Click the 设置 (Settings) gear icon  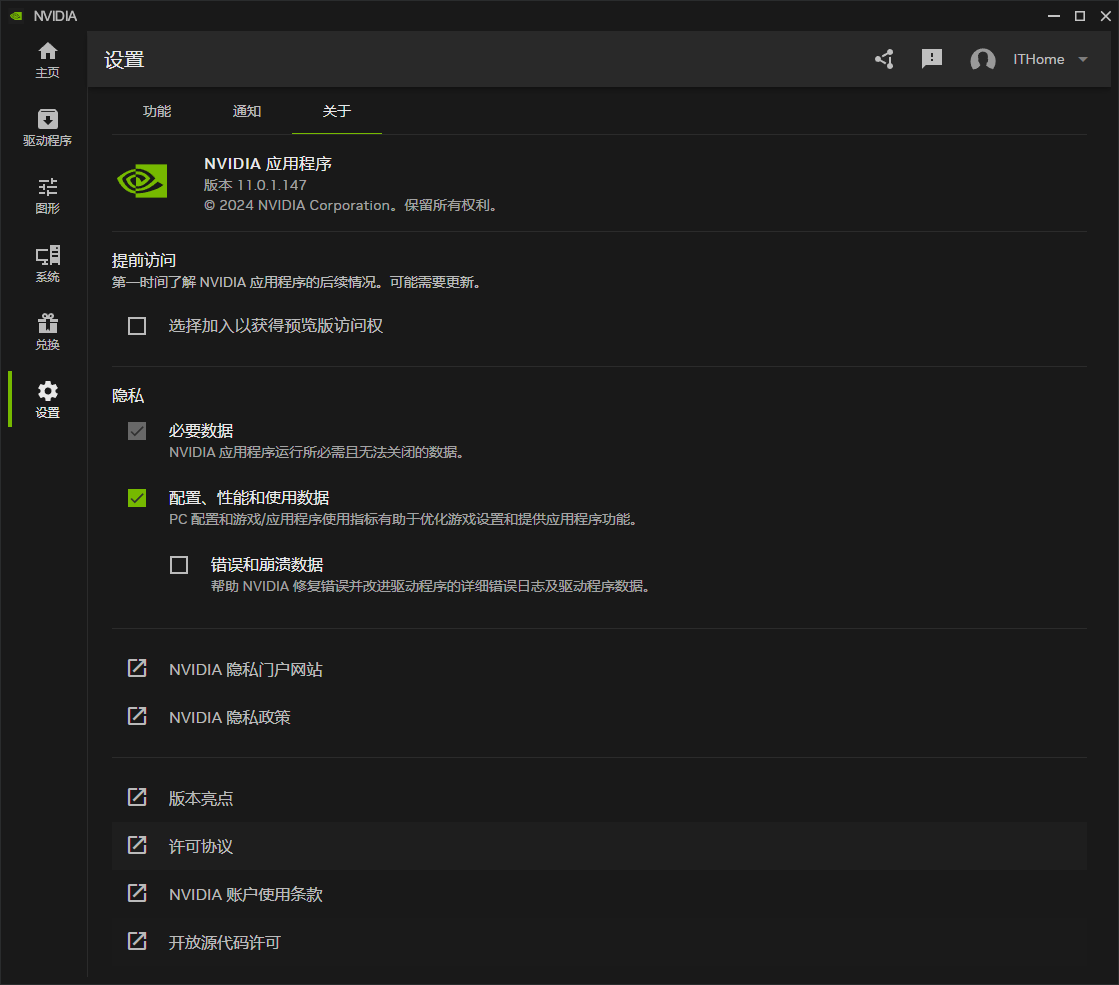(47, 395)
